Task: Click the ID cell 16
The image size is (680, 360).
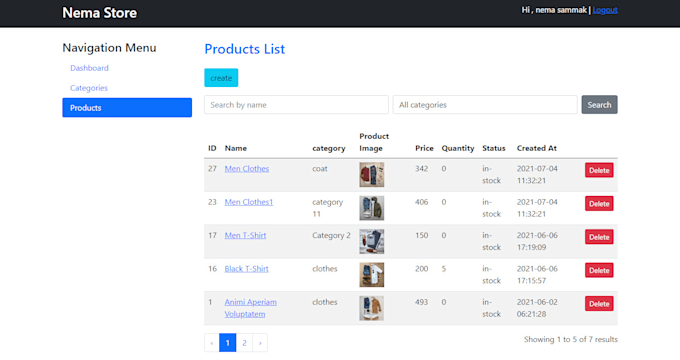Action: pyautogui.click(x=212, y=269)
